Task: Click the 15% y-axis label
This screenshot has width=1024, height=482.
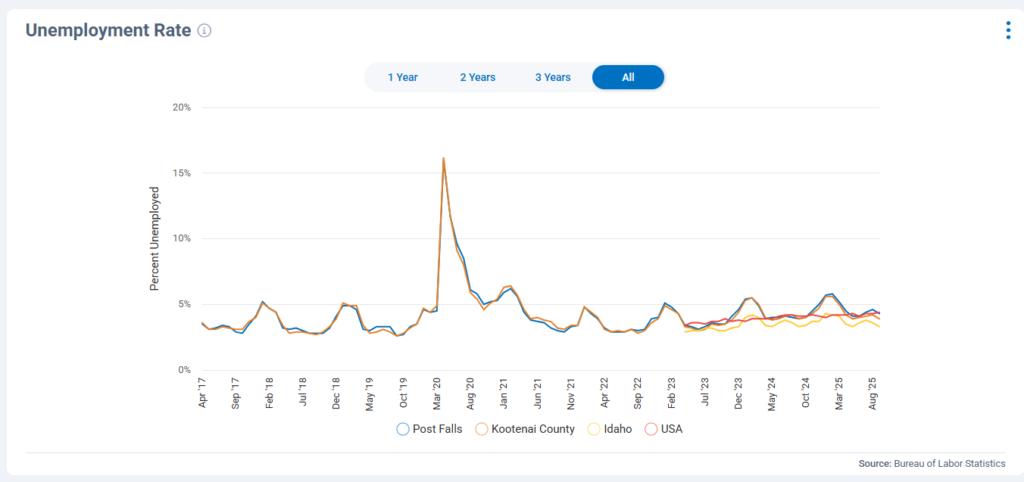Action: coord(182,173)
